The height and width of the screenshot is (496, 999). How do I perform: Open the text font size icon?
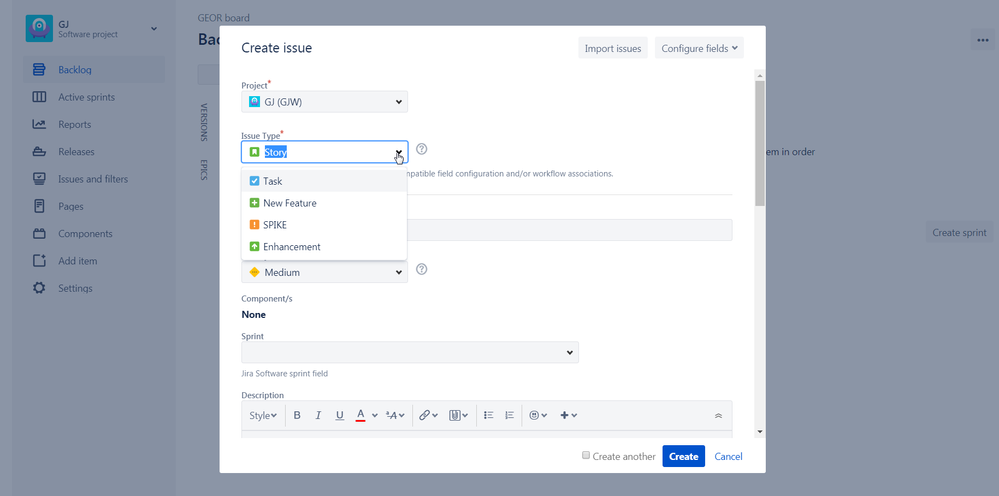tap(395, 415)
